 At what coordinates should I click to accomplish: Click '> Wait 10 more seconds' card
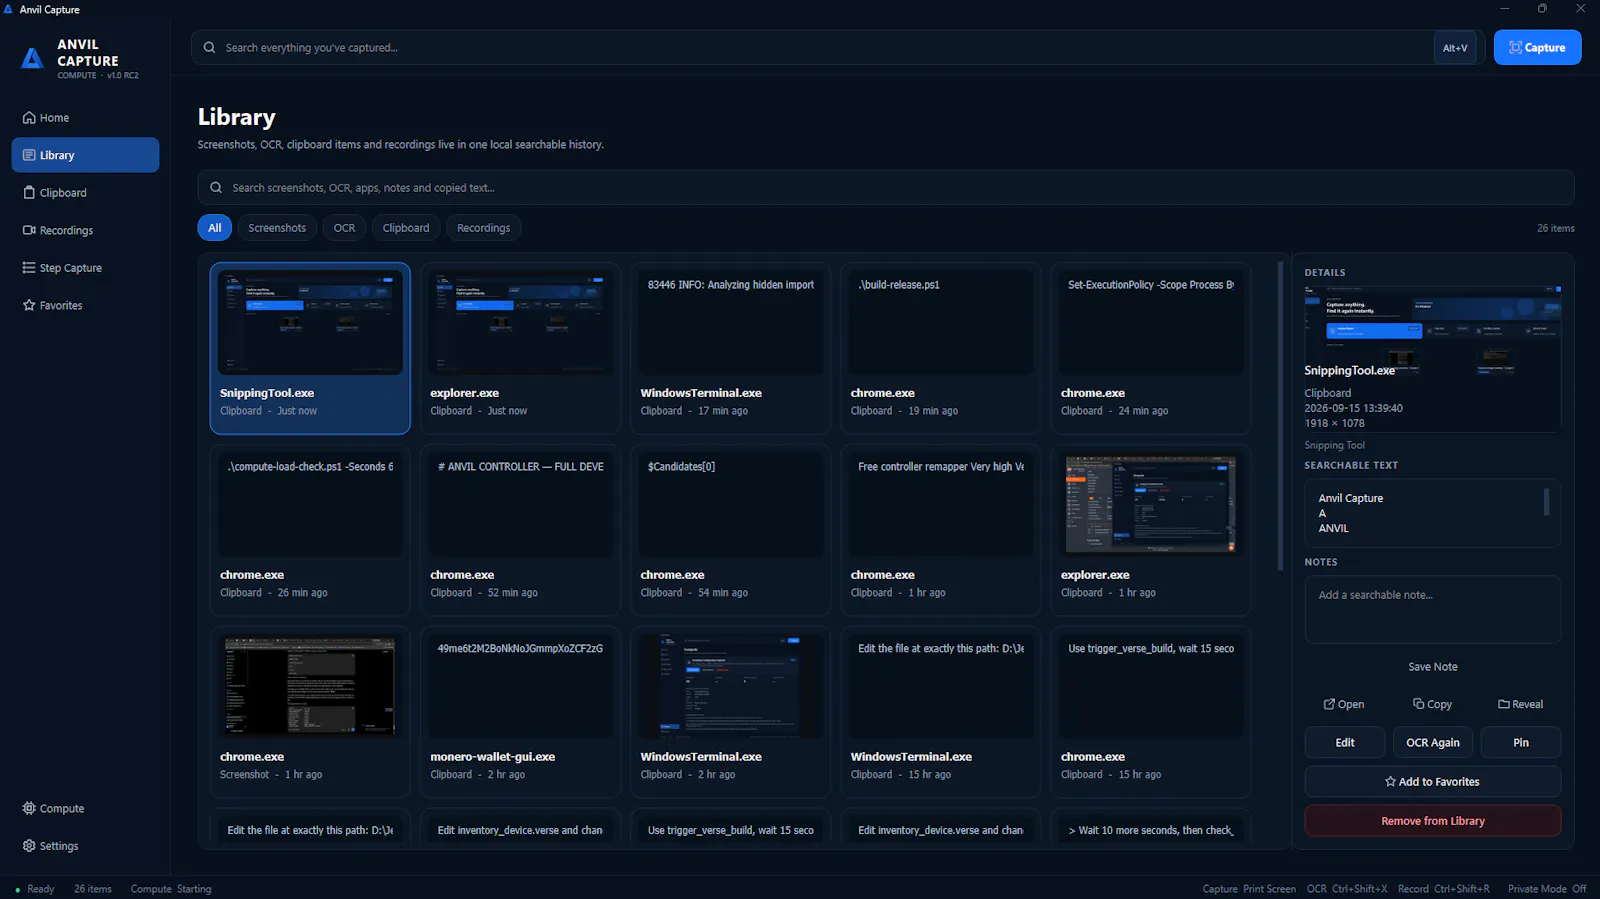(x=1151, y=825)
